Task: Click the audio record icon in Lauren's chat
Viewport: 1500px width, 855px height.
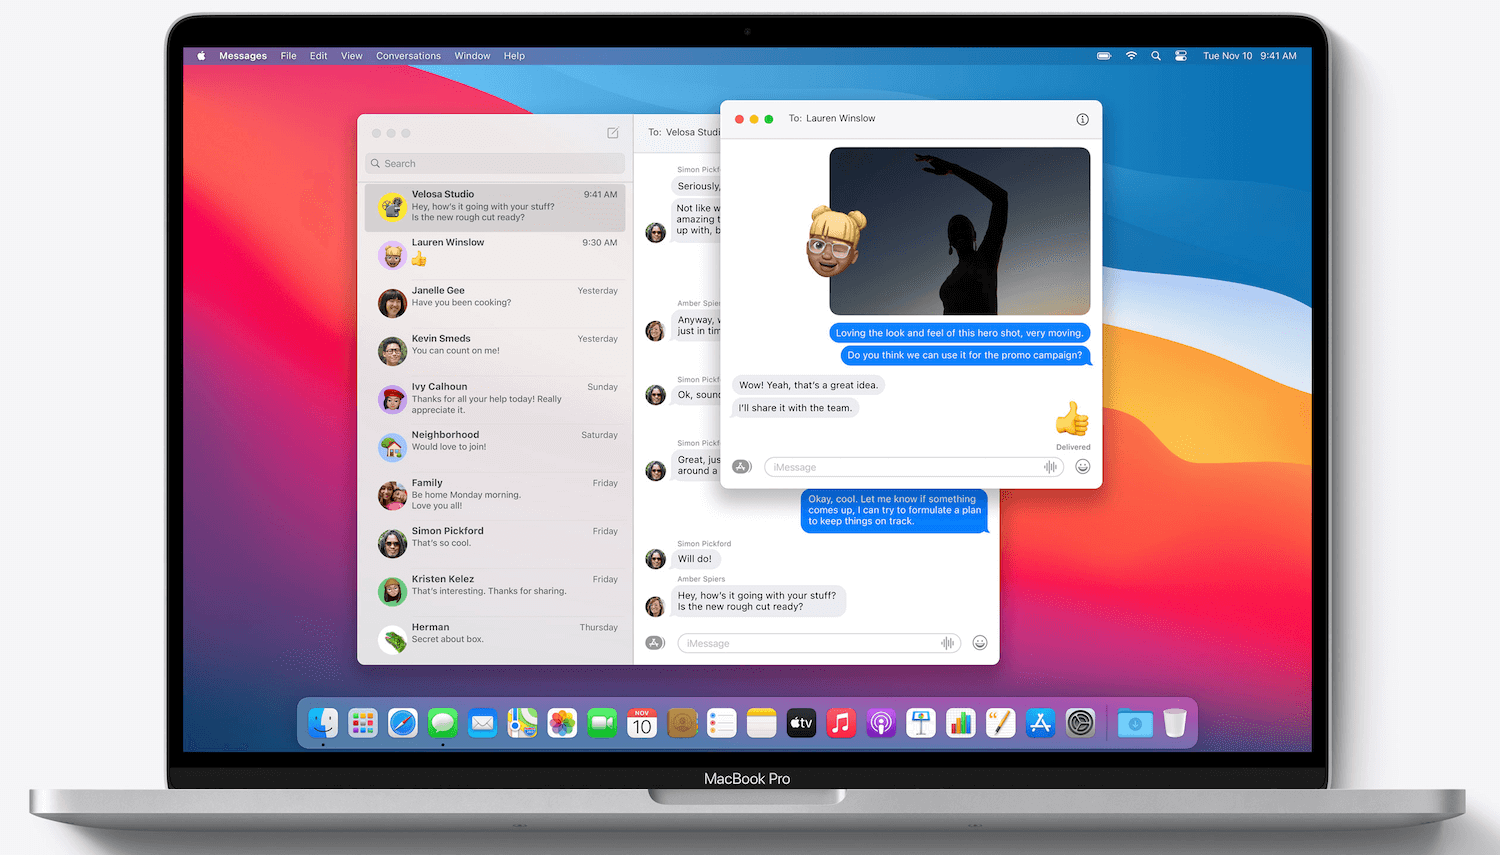Action: click(1050, 467)
